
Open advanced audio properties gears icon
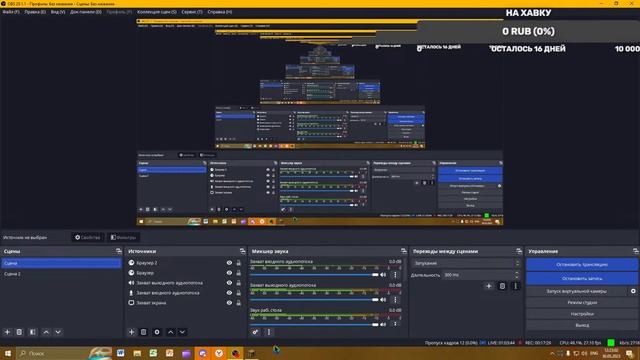(255, 332)
